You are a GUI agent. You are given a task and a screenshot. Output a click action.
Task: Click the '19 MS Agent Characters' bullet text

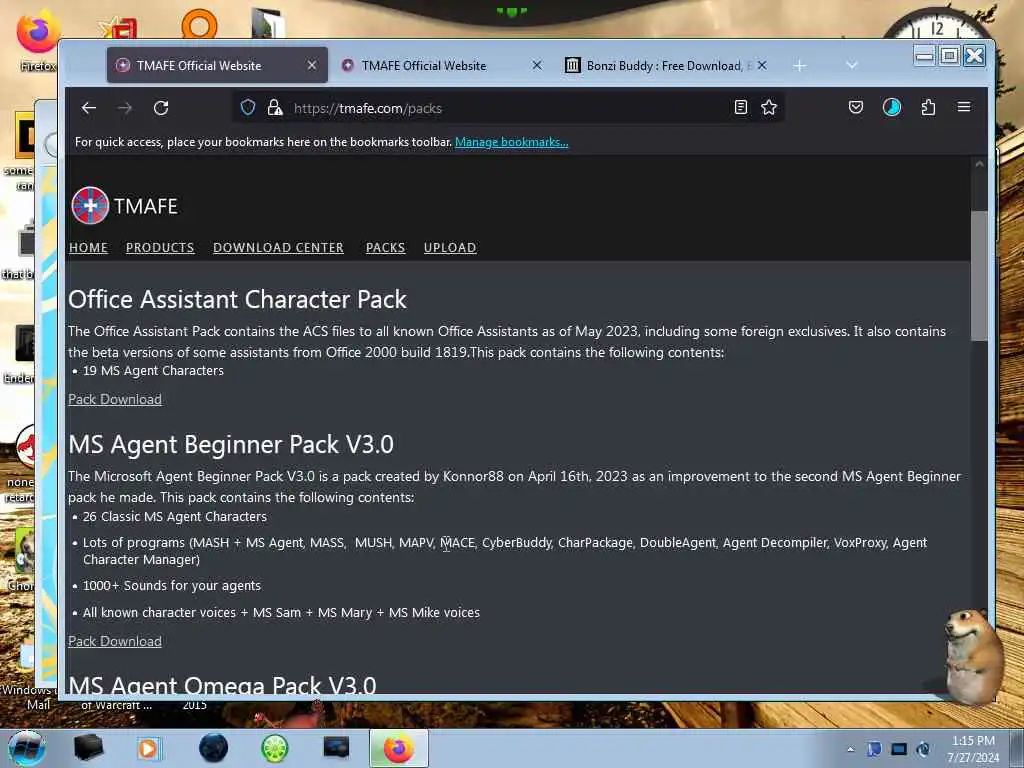coord(153,371)
